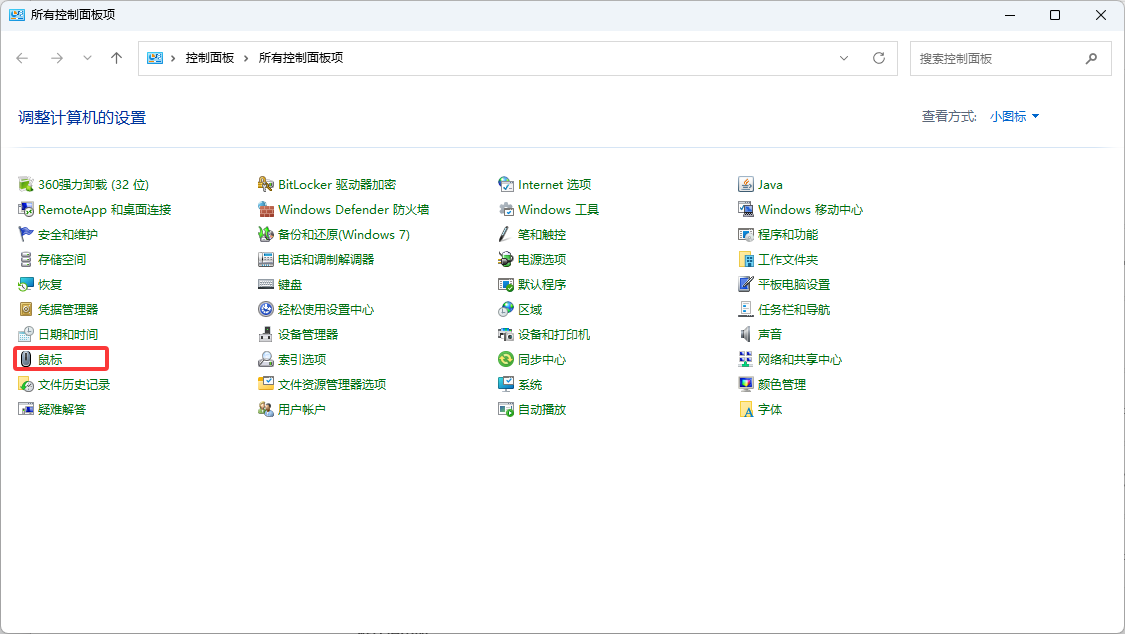Click the address bar control panel icon
1125x634 pixels.
click(155, 58)
